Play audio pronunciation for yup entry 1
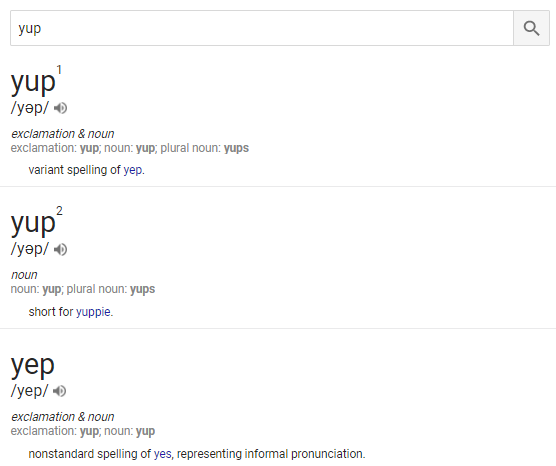The width and height of the screenshot is (556, 466). click(x=60, y=108)
